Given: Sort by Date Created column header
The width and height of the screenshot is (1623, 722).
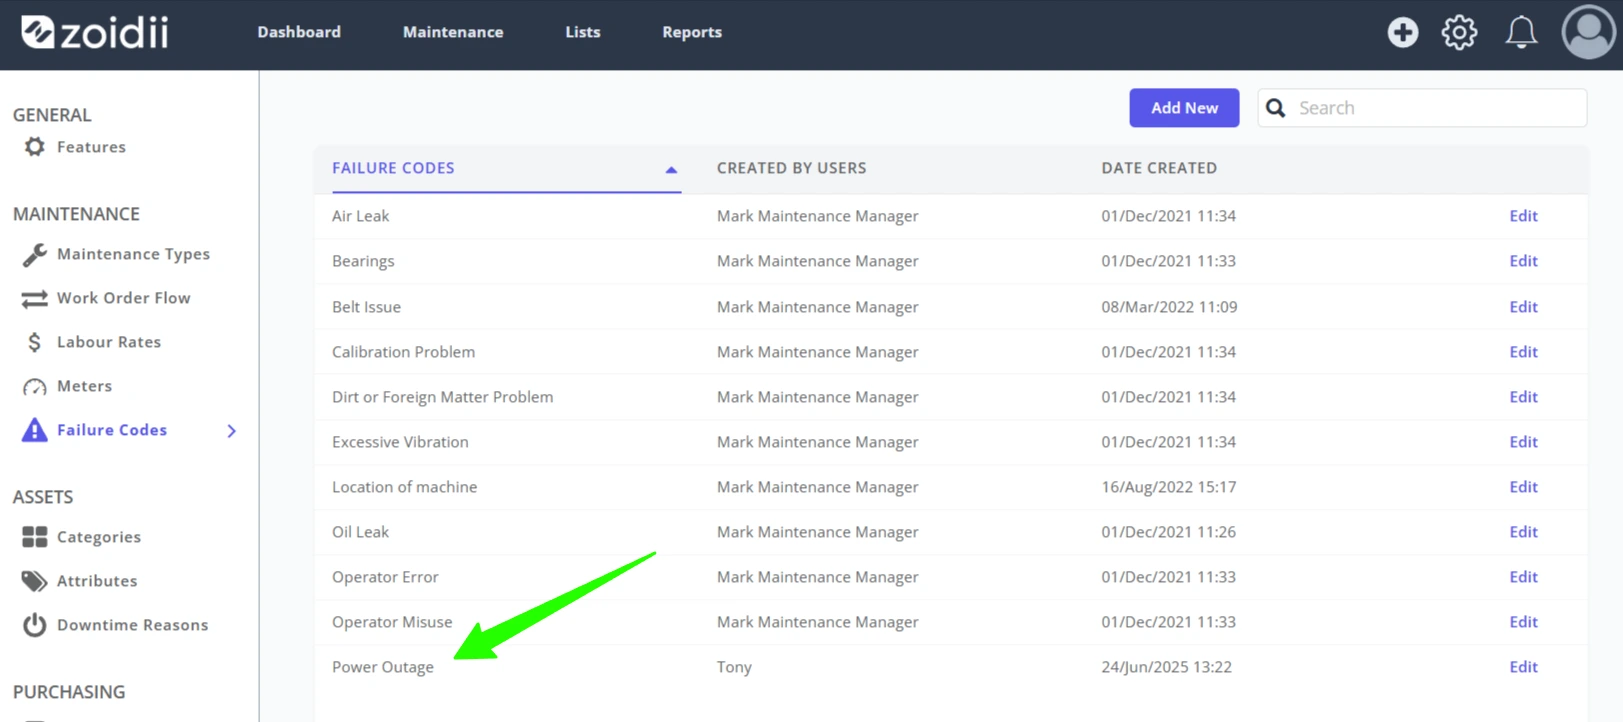Looking at the screenshot, I should [1159, 168].
